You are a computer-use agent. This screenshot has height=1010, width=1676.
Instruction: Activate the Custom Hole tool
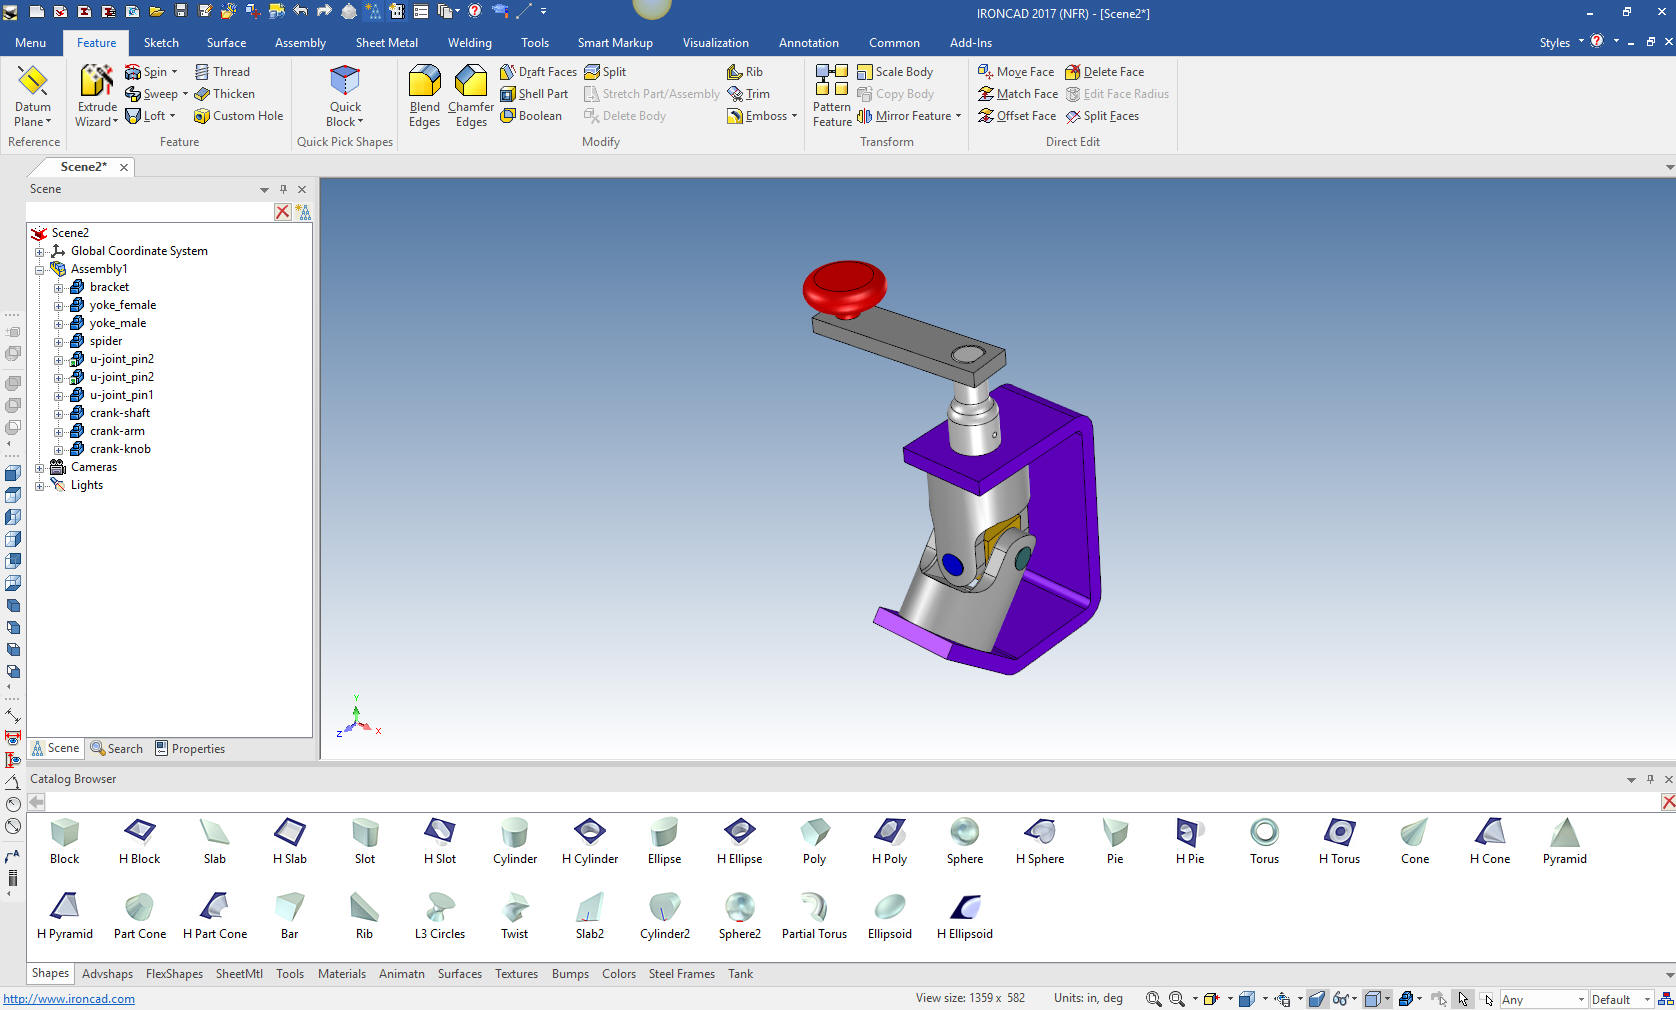[238, 116]
